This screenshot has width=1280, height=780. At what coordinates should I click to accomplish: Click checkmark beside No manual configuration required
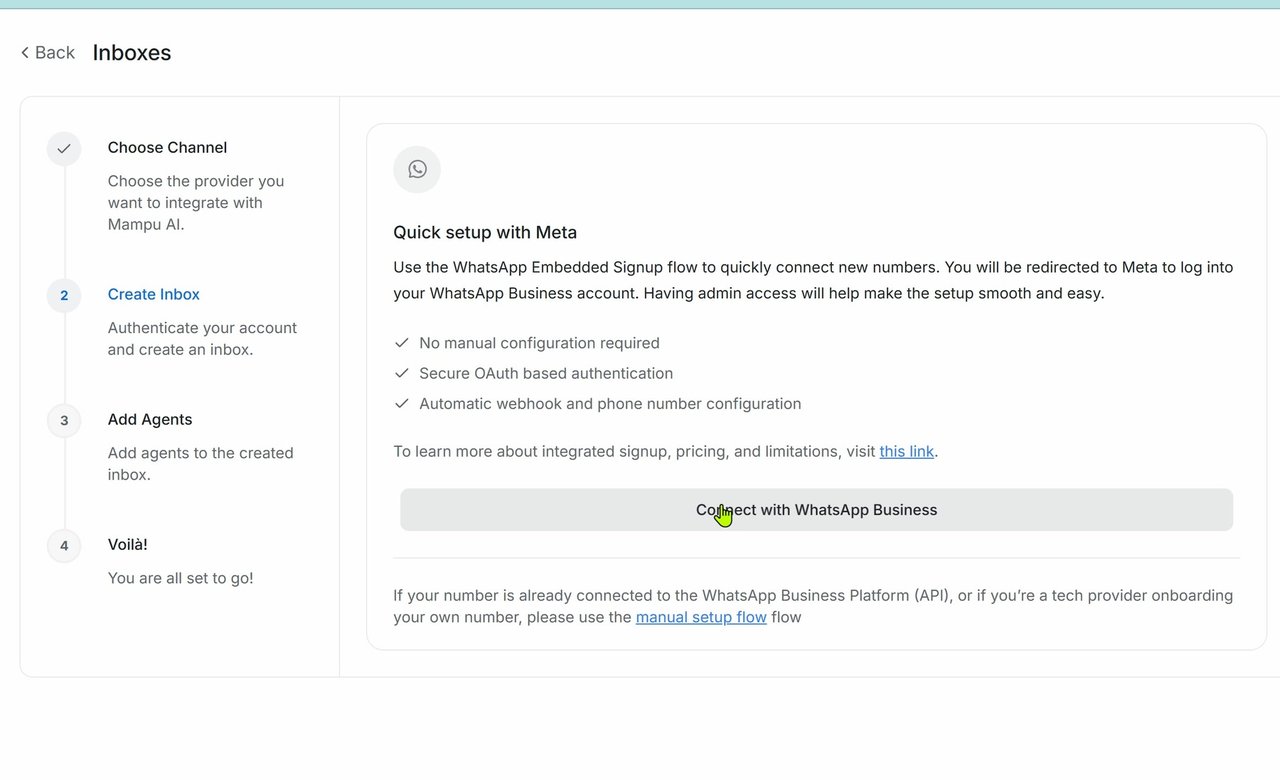(x=402, y=343)
